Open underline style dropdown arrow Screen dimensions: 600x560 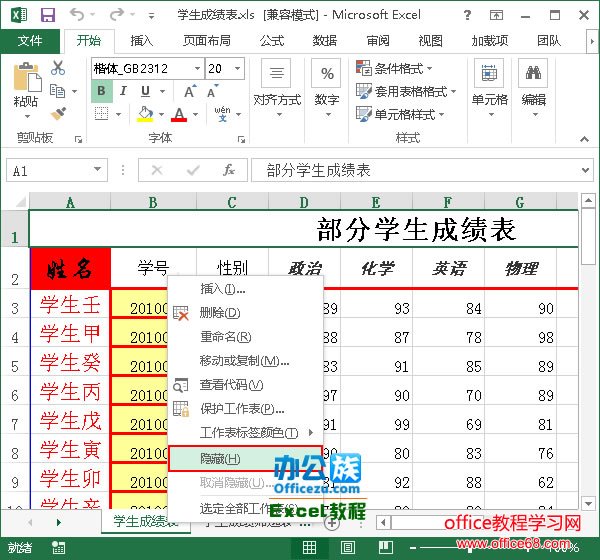click(x=163, y=91)
